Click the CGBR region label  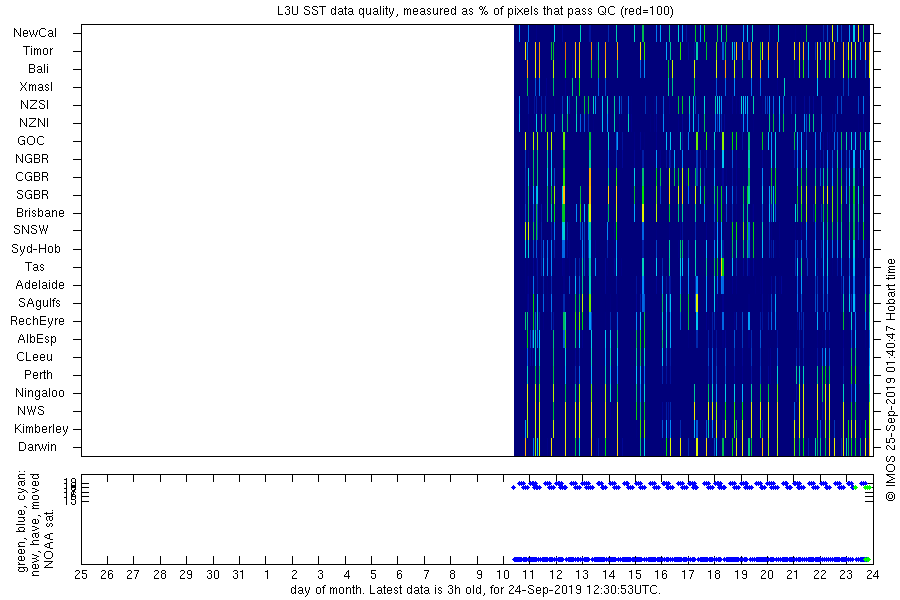32,176
